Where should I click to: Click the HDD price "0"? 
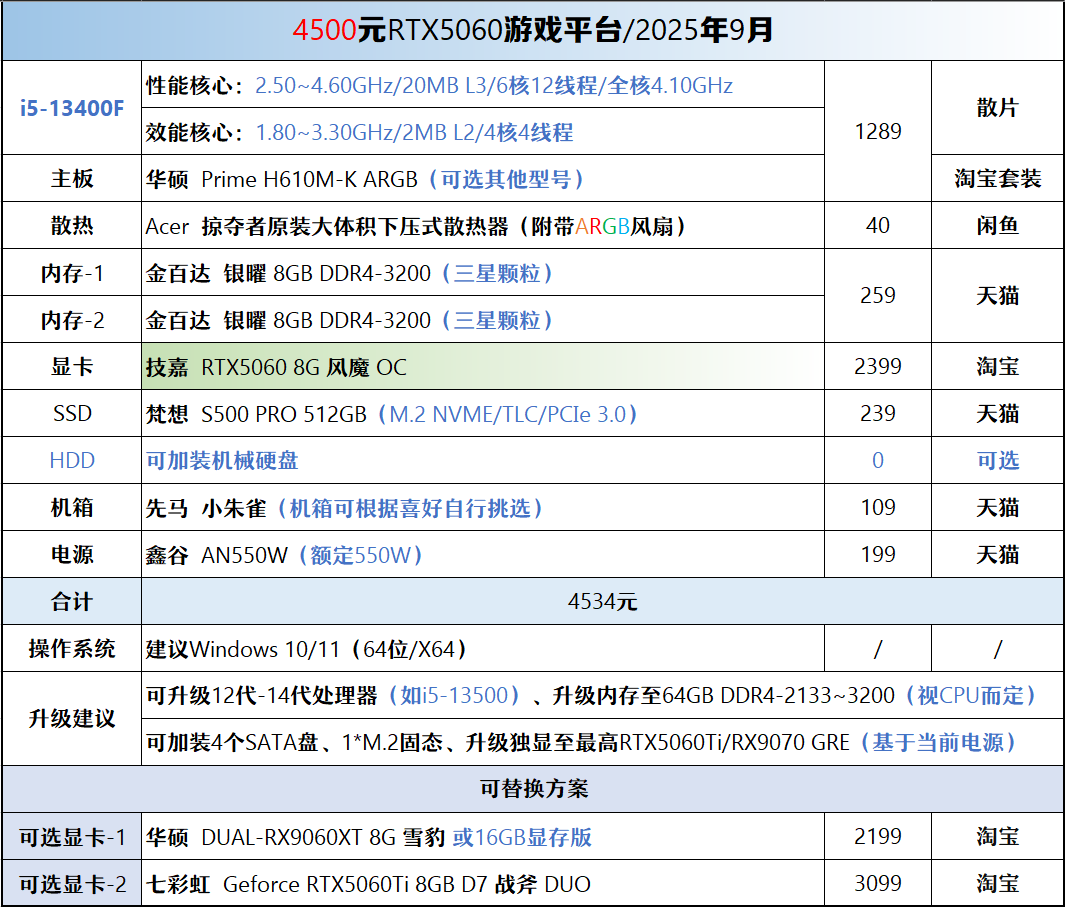878,461
